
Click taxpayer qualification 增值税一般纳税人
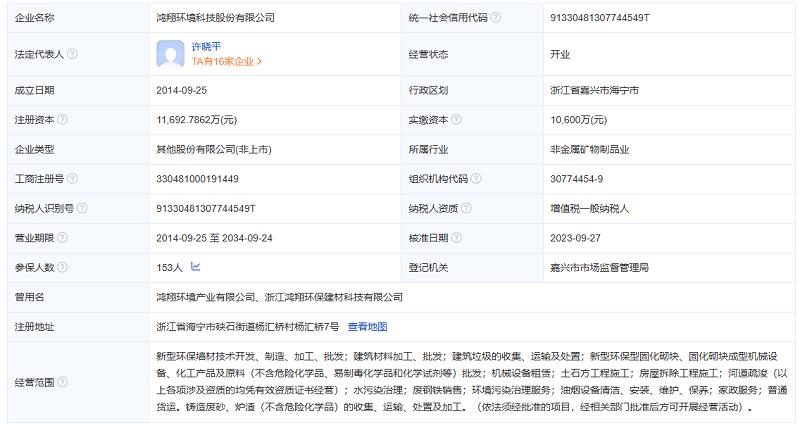click(x=589, y=209)
